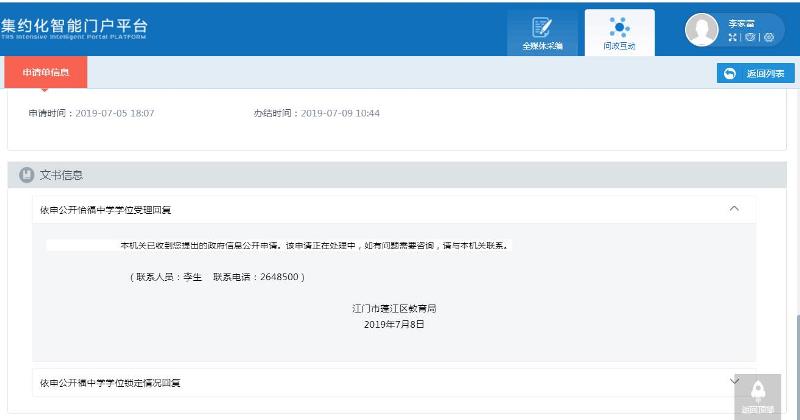Select the 问政互动 module tab
The width and height of the screenshot is (800, 420).
click(619, 33)
